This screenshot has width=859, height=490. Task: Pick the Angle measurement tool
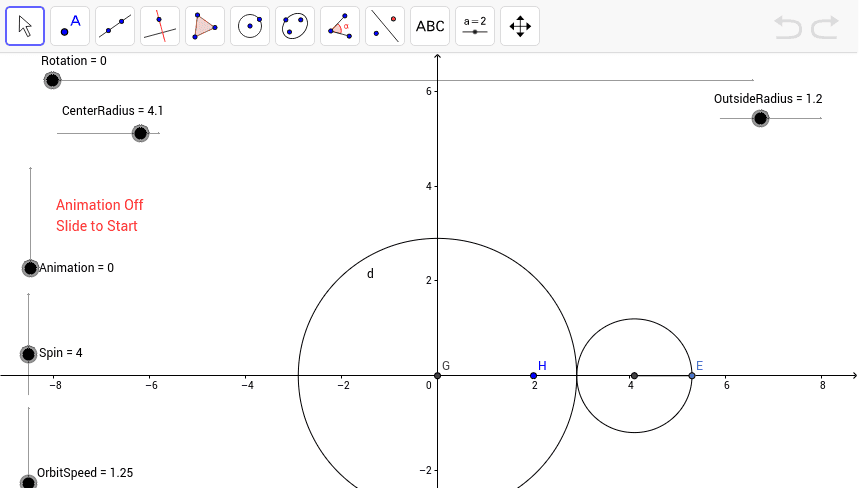(340, 26)
